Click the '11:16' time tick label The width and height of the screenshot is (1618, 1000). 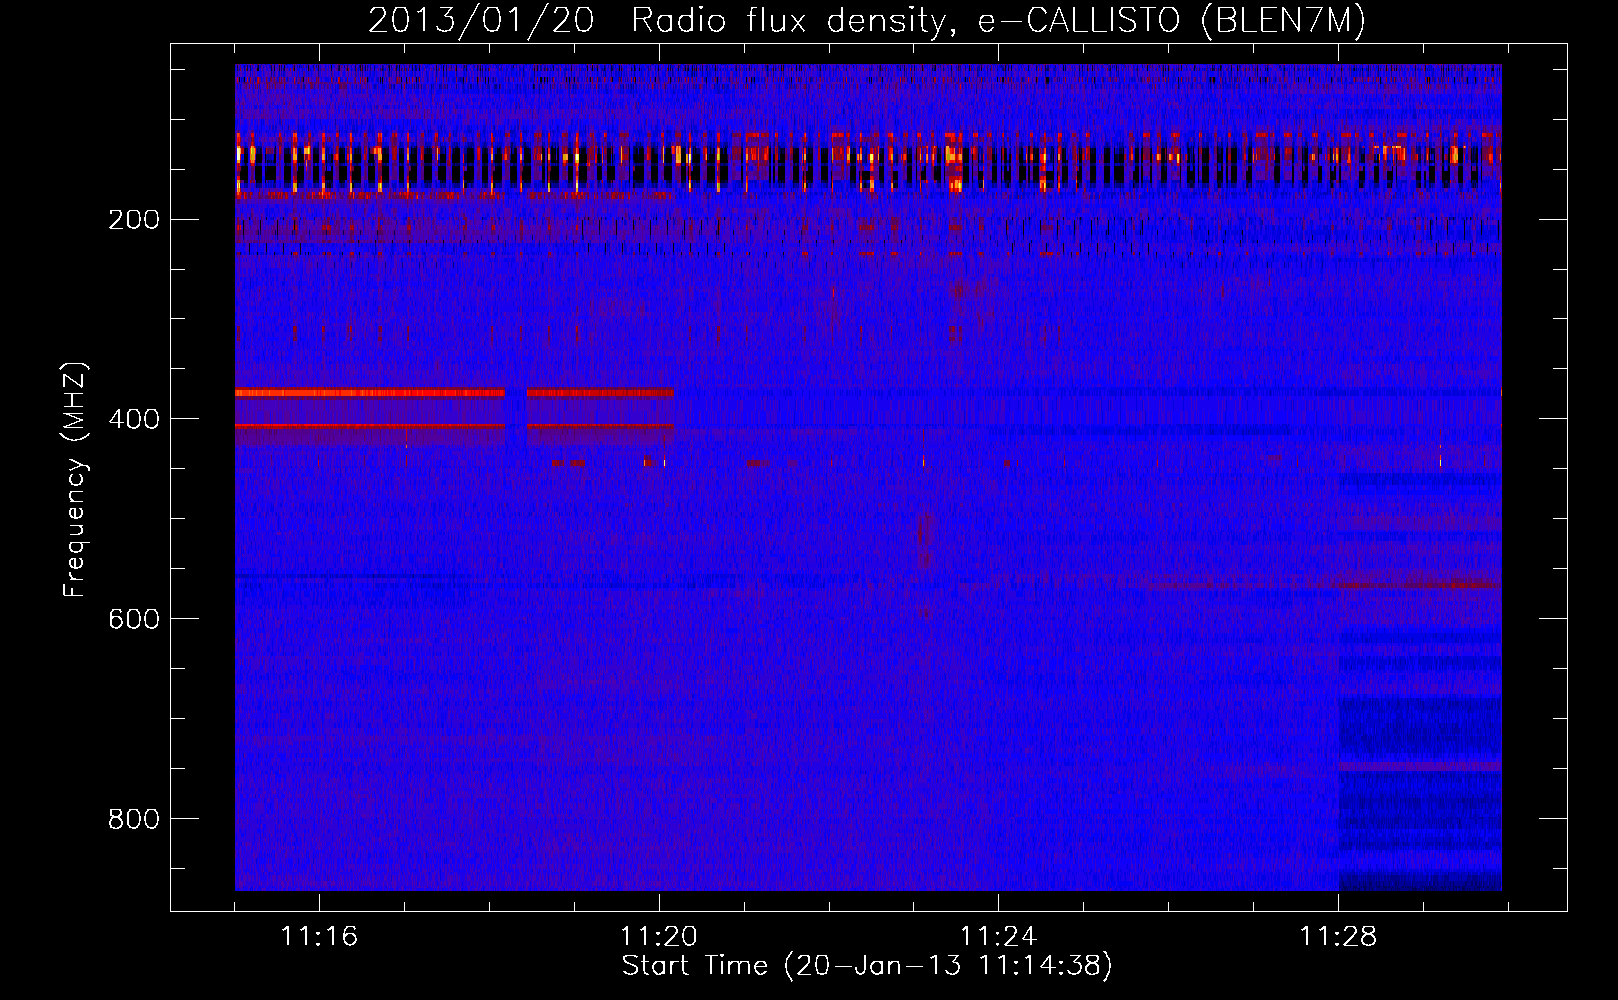[319, 937]
